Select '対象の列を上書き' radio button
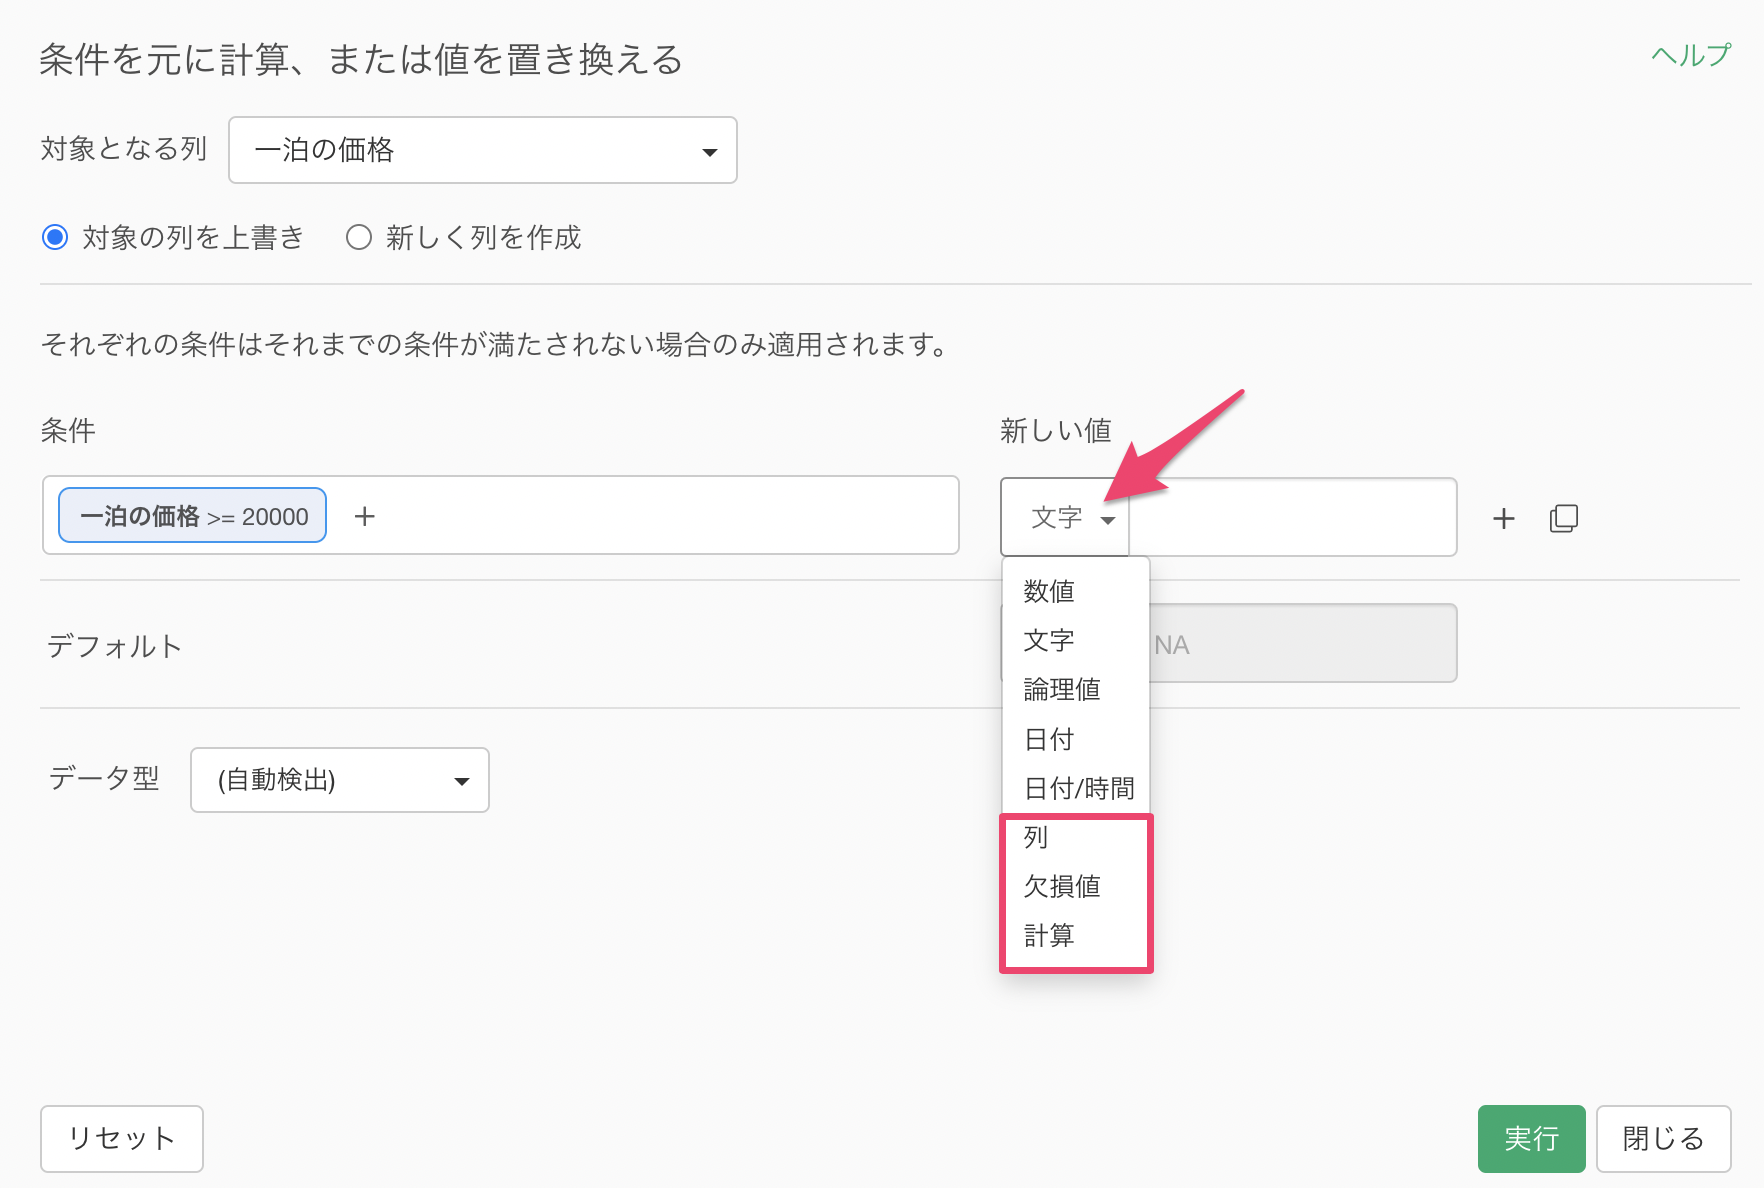The width and height of the screenshot is (1764, 1188). 55,237
